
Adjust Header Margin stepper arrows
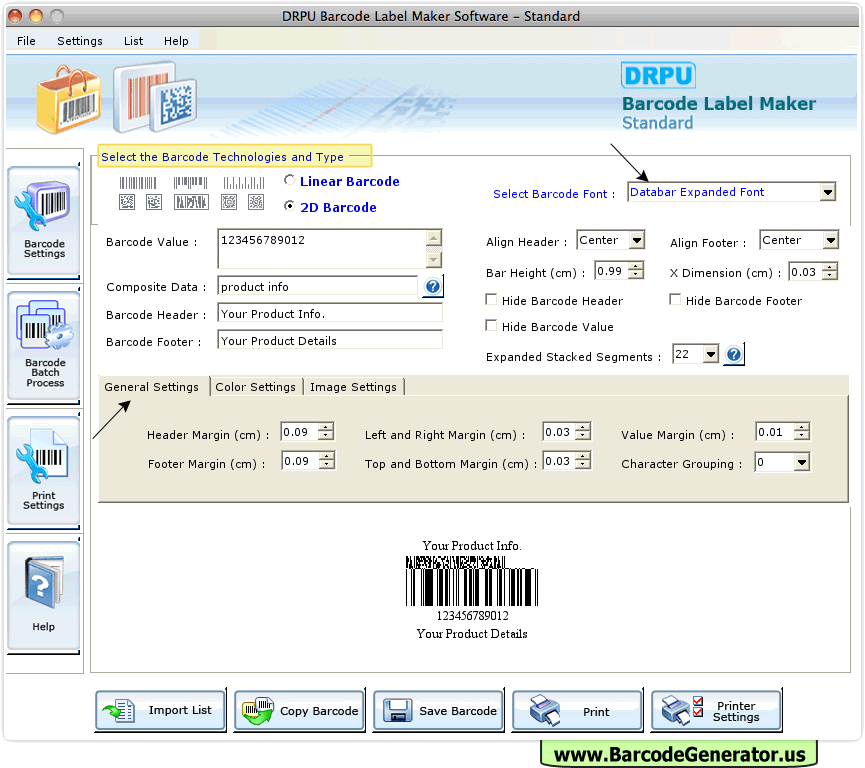coord(326,431)
